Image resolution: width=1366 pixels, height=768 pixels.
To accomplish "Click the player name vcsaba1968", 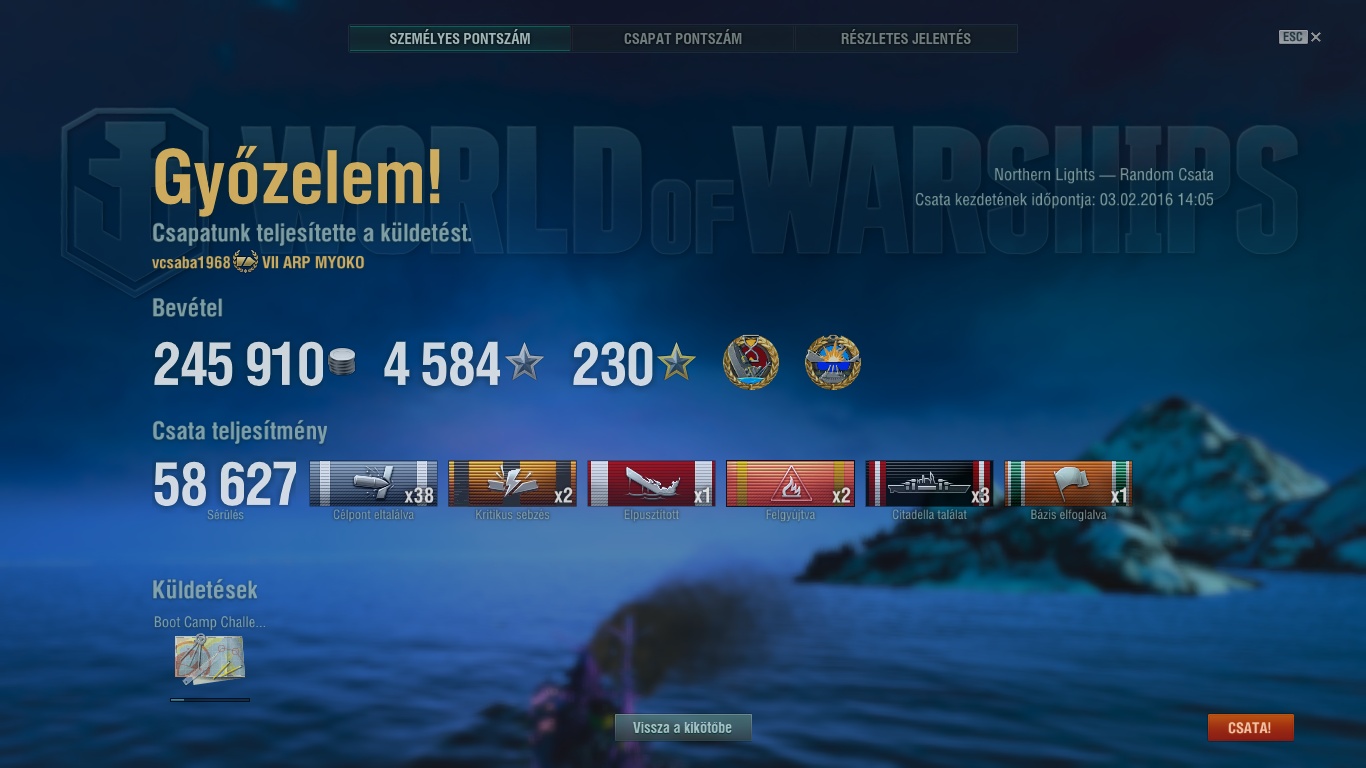I will pos(191,263).
